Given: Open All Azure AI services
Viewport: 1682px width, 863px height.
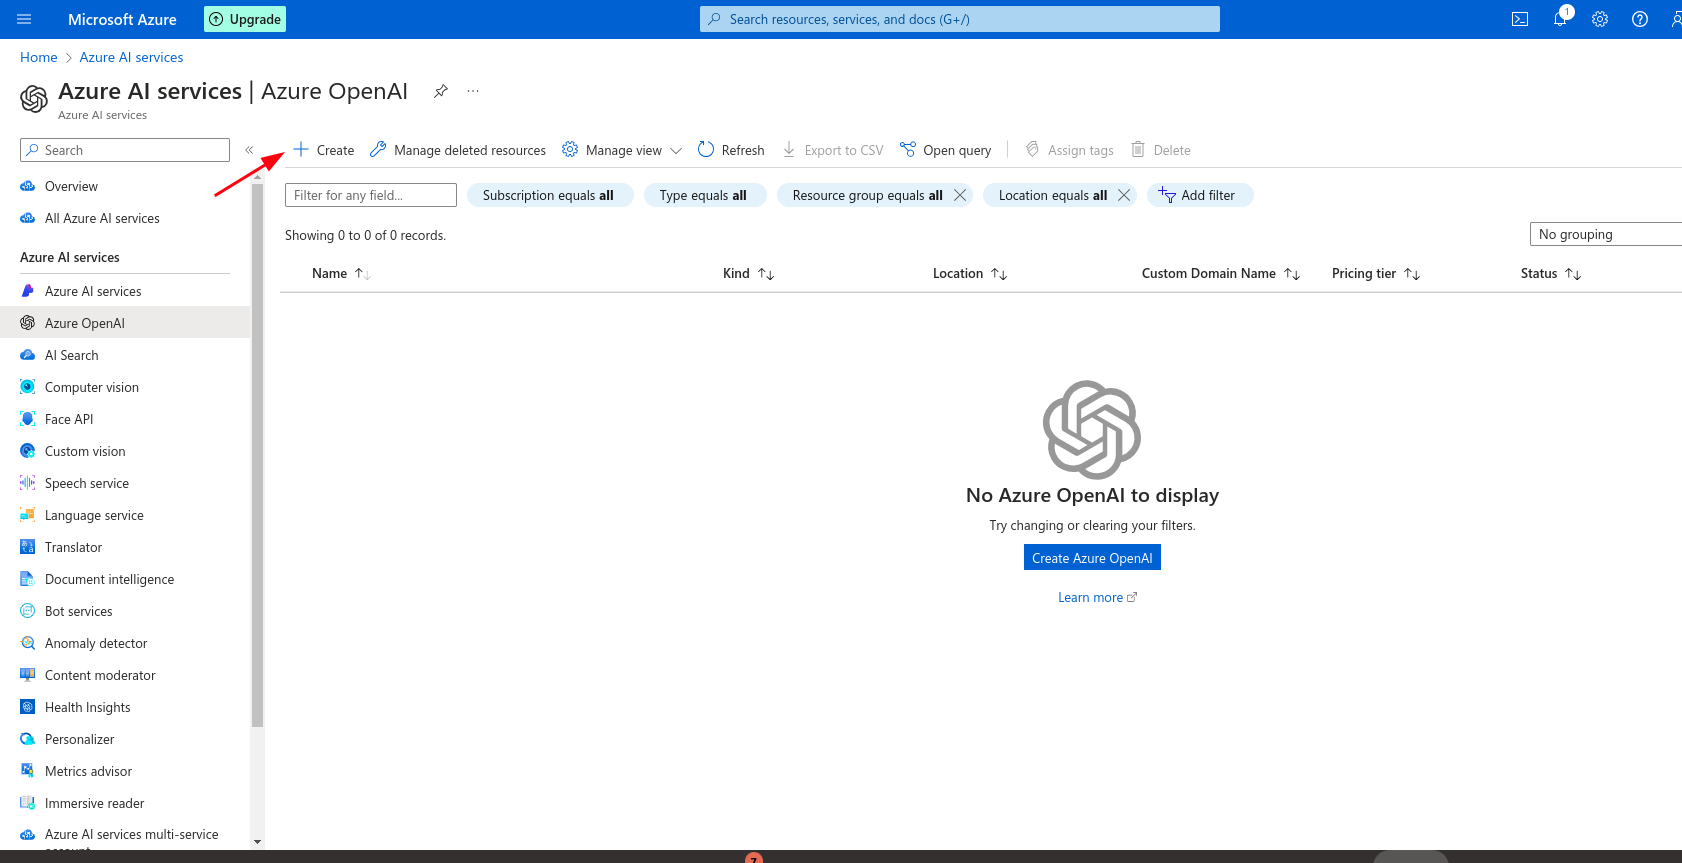Looking at the screenshot, I should tap(125, 218).
